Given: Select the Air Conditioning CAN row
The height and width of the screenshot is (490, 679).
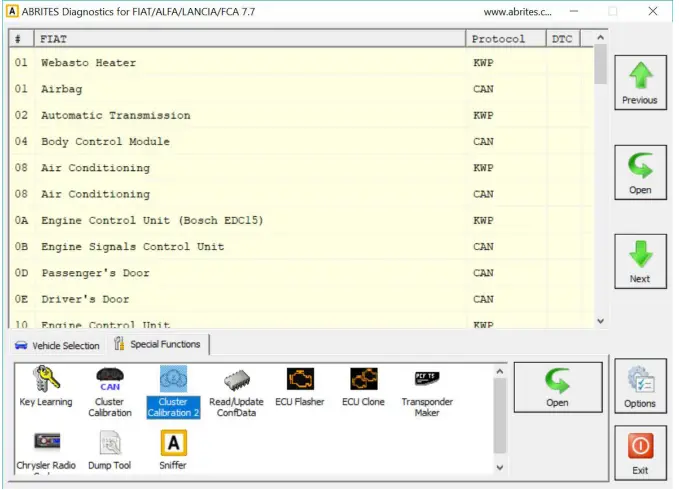Looking at the screenshot, I should [301, 194].
